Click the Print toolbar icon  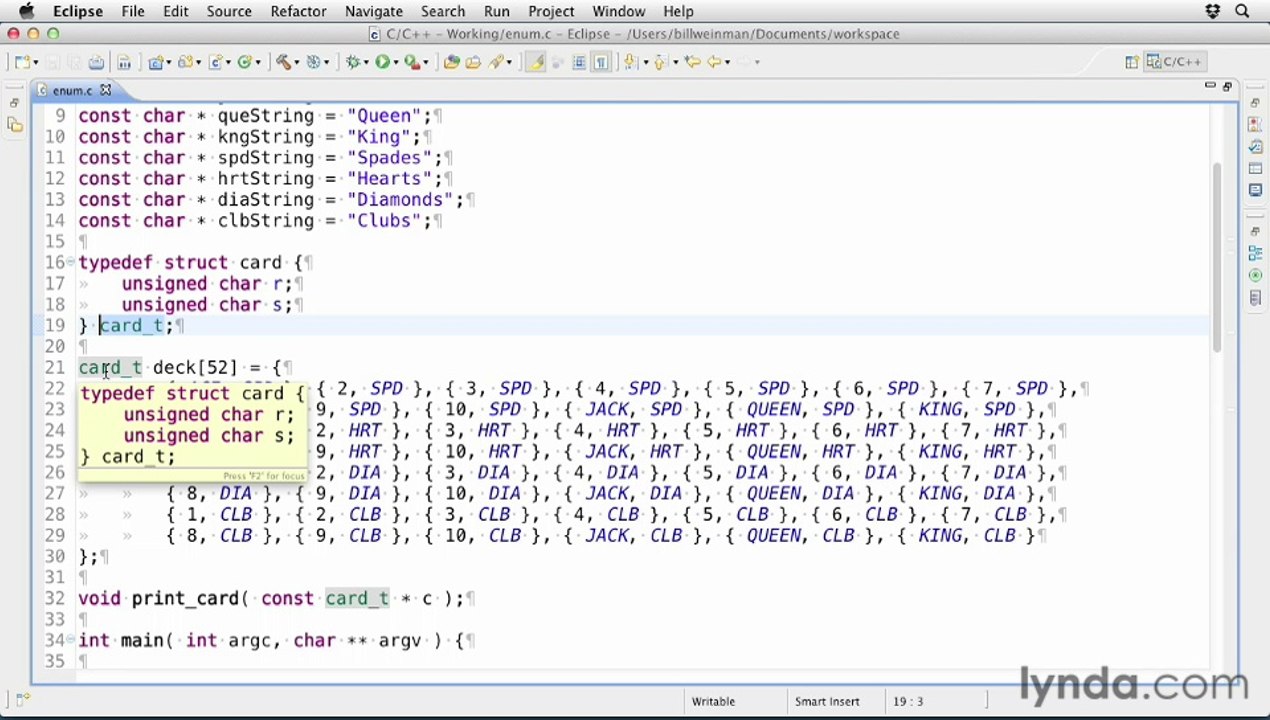click(96, 62)
